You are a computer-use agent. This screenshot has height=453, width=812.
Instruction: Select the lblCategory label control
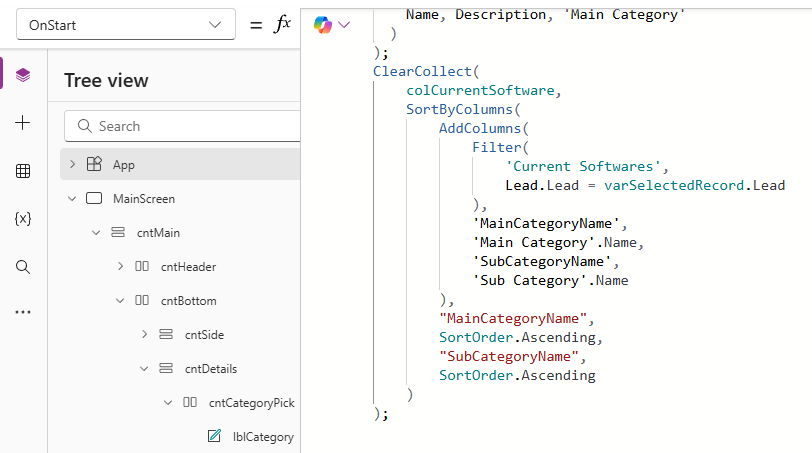[263, 436]
